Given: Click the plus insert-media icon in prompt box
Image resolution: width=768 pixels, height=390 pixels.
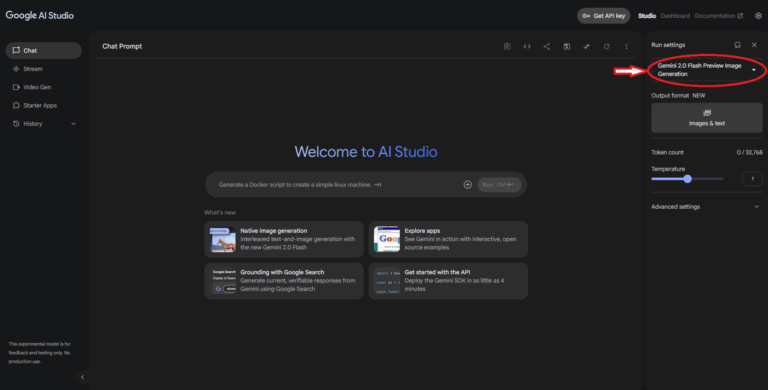Looking at the screenshot, I should click(467, 185).
